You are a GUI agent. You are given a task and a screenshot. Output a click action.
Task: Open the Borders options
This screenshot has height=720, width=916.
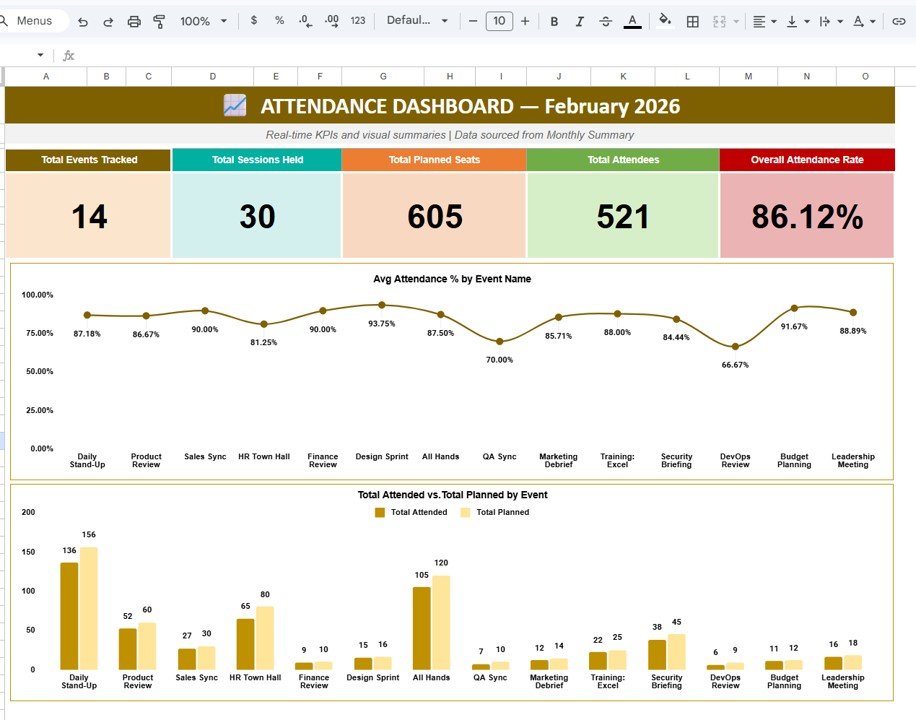(x=692, y=20)
